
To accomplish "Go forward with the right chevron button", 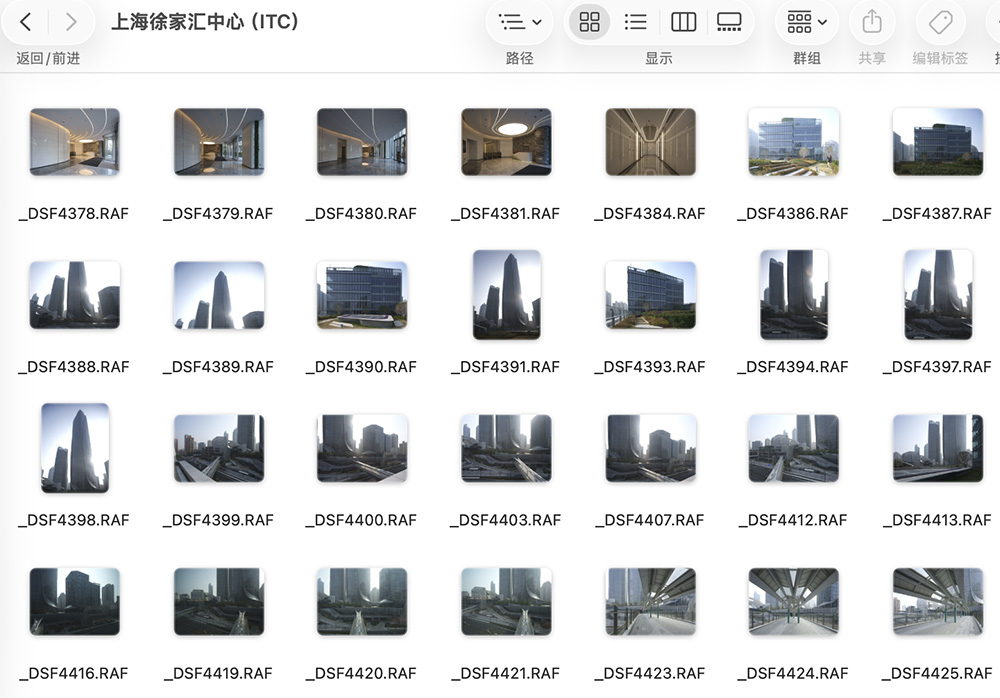I will pyautogui.click(x=71, y=22).
